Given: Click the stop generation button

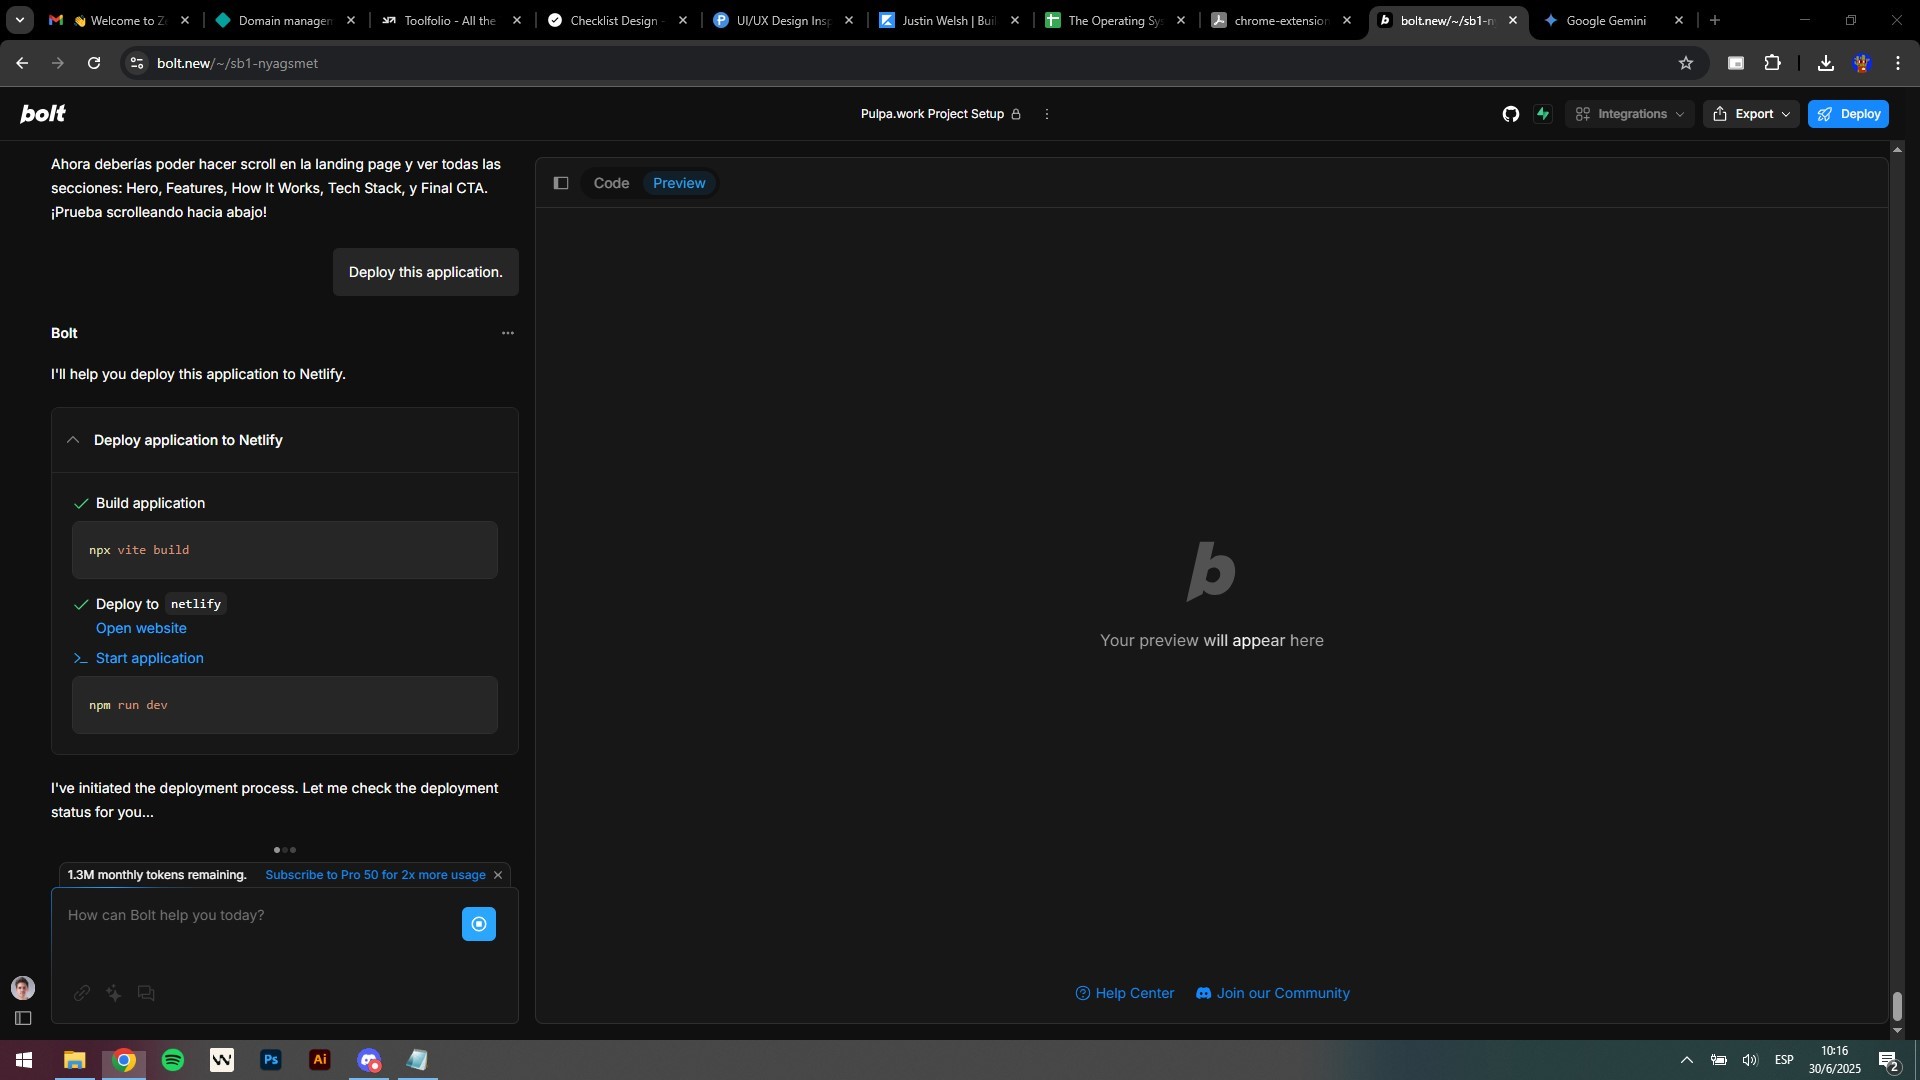Looking at the screenshot, I should click(479, 924).
